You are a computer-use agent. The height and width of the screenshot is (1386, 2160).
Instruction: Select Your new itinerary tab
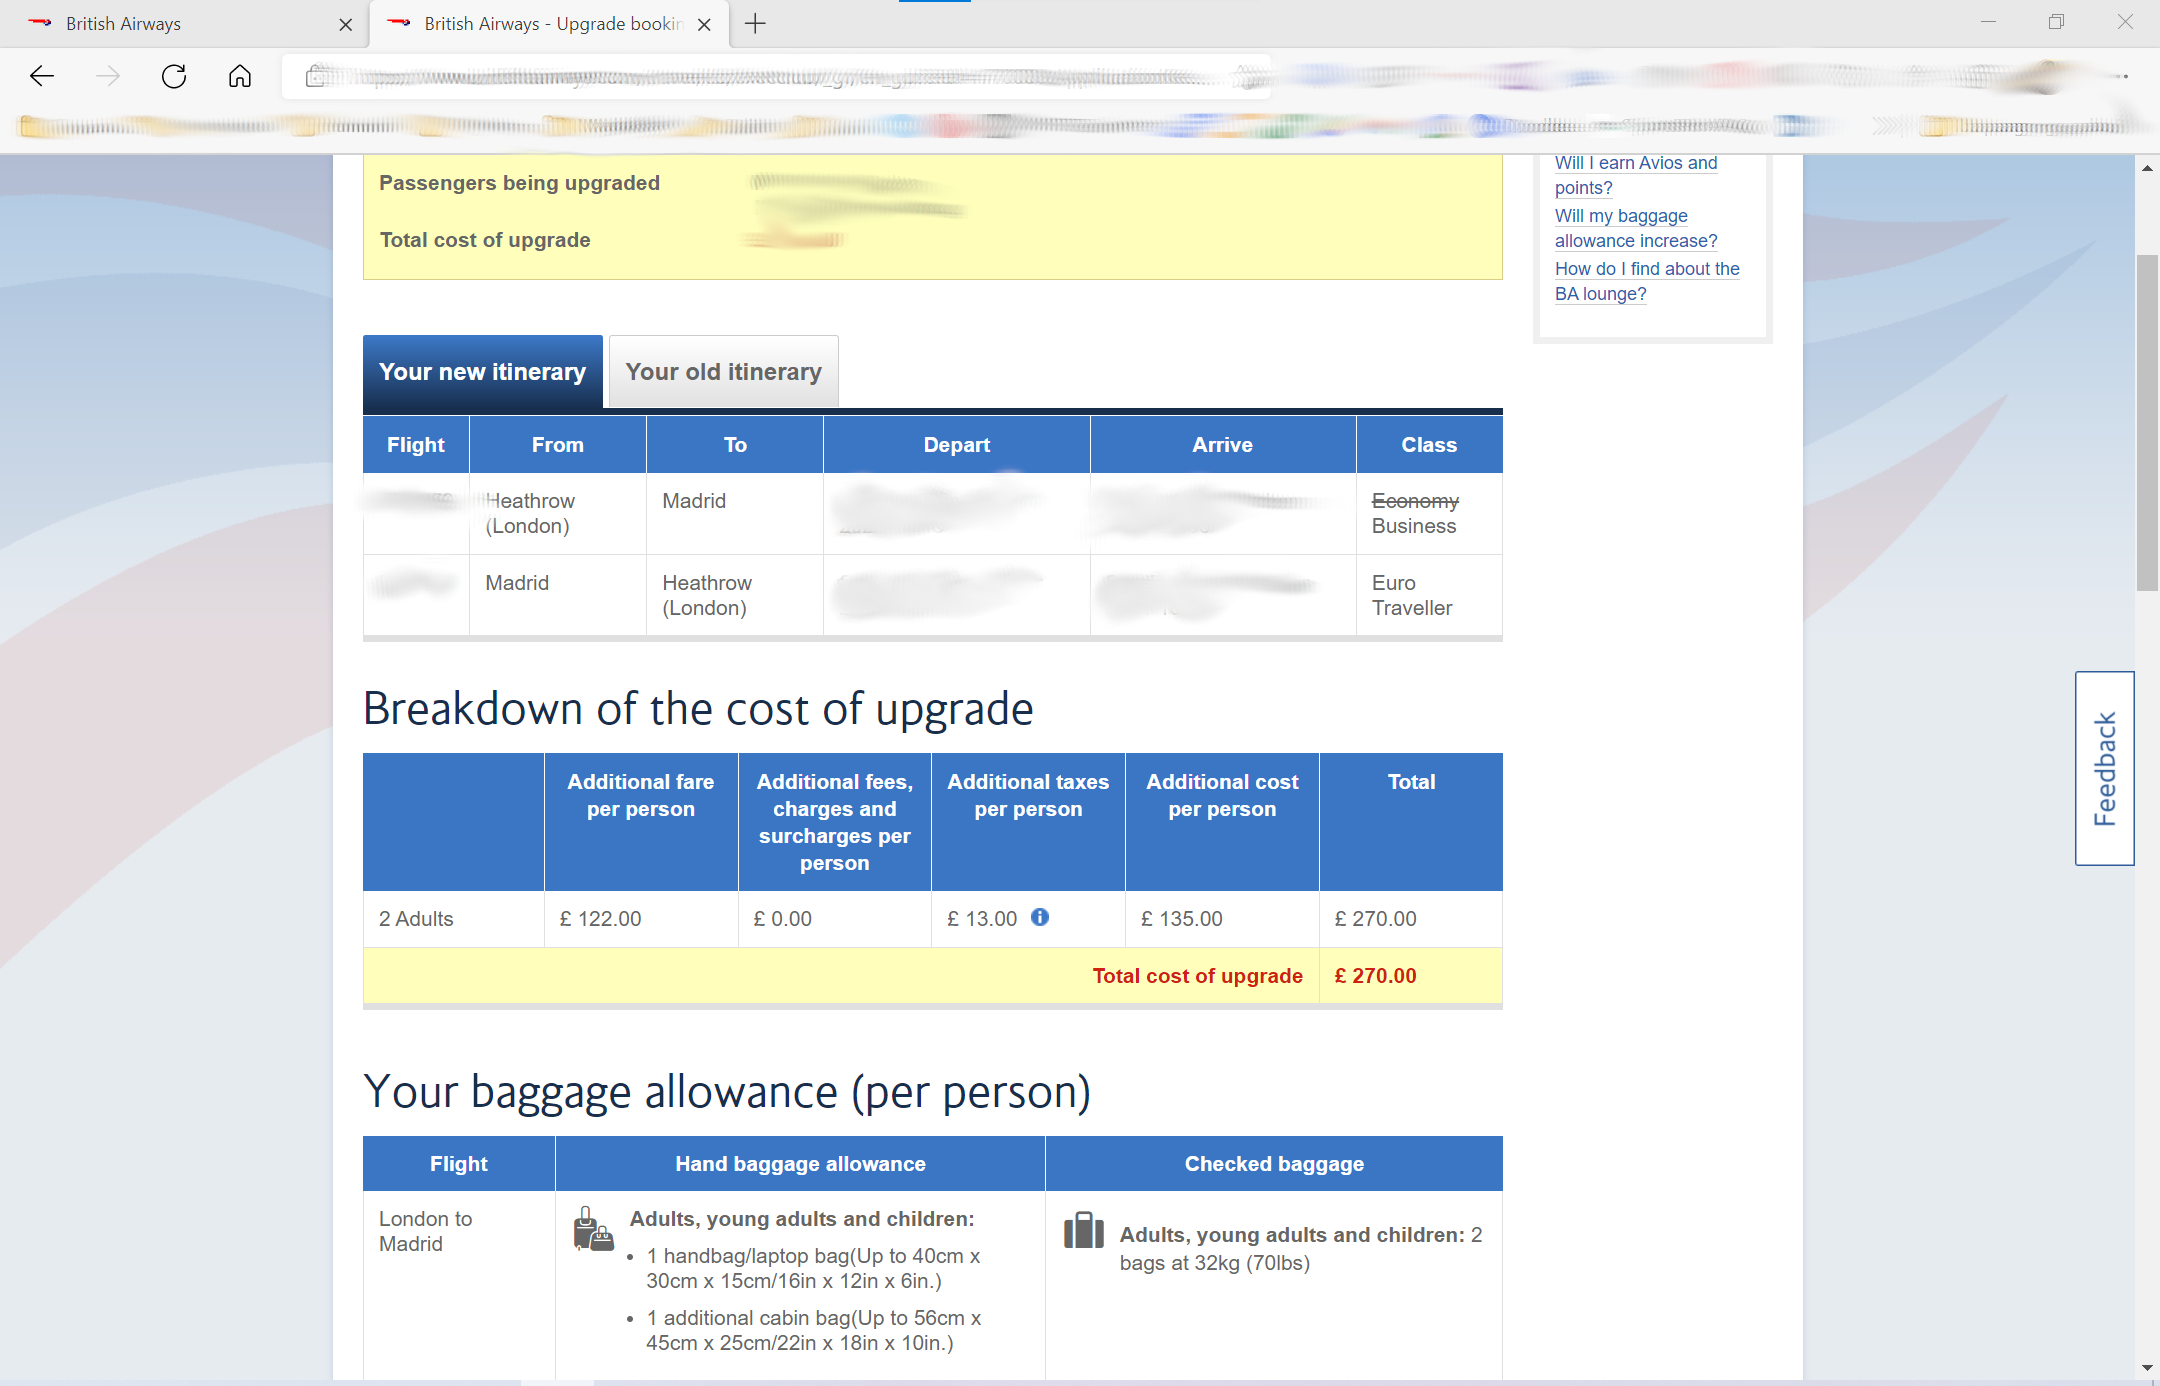[483, 372]
